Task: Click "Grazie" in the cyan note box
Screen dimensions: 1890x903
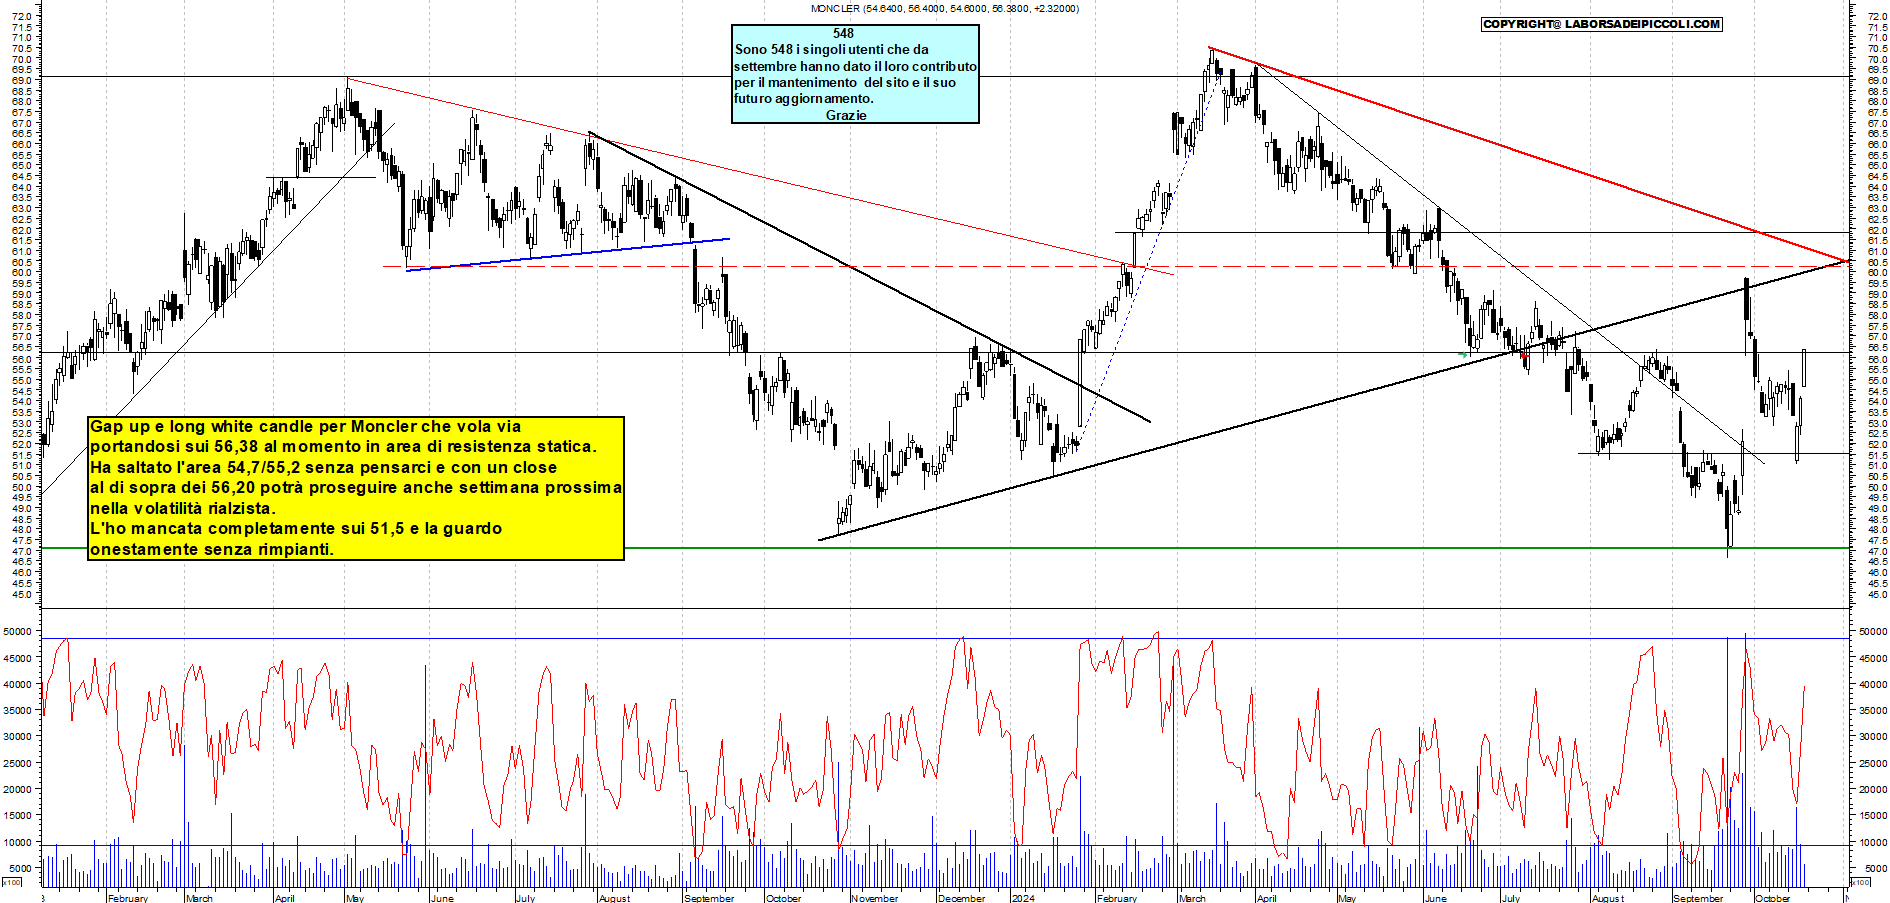Action: pos(846,115)
